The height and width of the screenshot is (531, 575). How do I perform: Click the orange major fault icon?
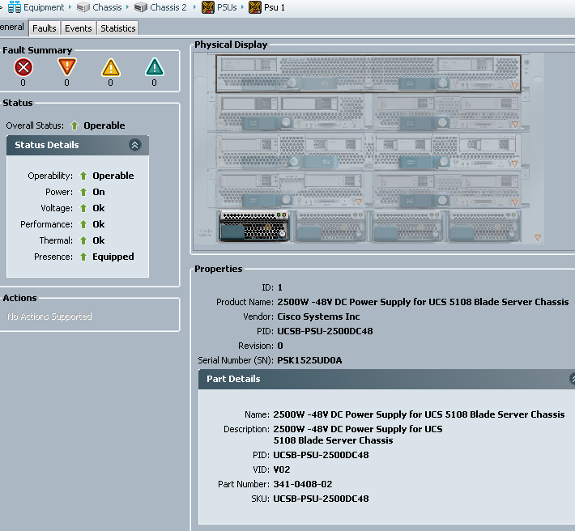[67, 67]
